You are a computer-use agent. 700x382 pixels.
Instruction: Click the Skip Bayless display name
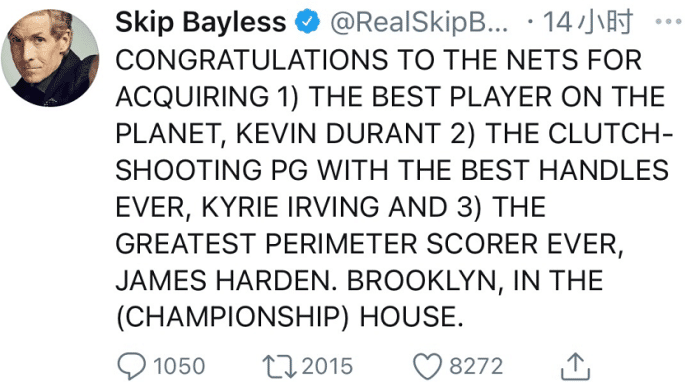pos(200,22)
